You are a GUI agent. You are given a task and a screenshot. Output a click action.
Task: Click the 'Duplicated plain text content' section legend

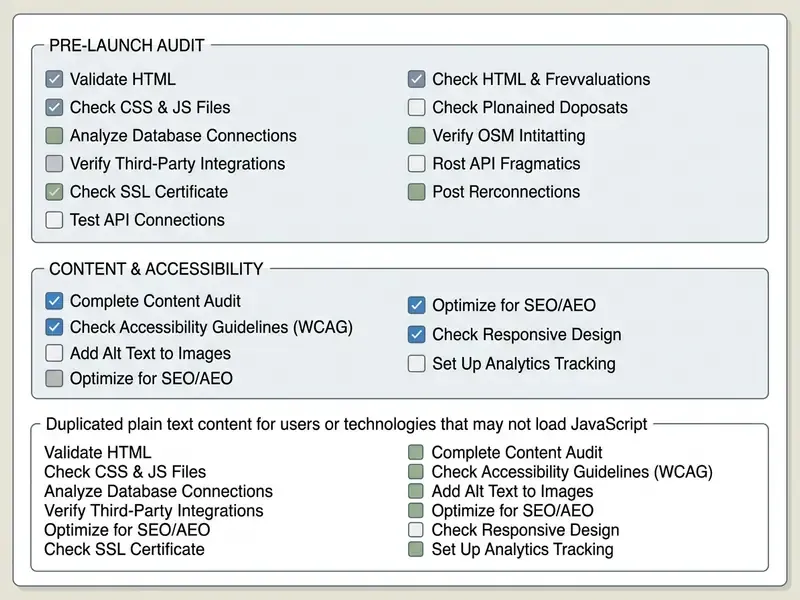346,424
